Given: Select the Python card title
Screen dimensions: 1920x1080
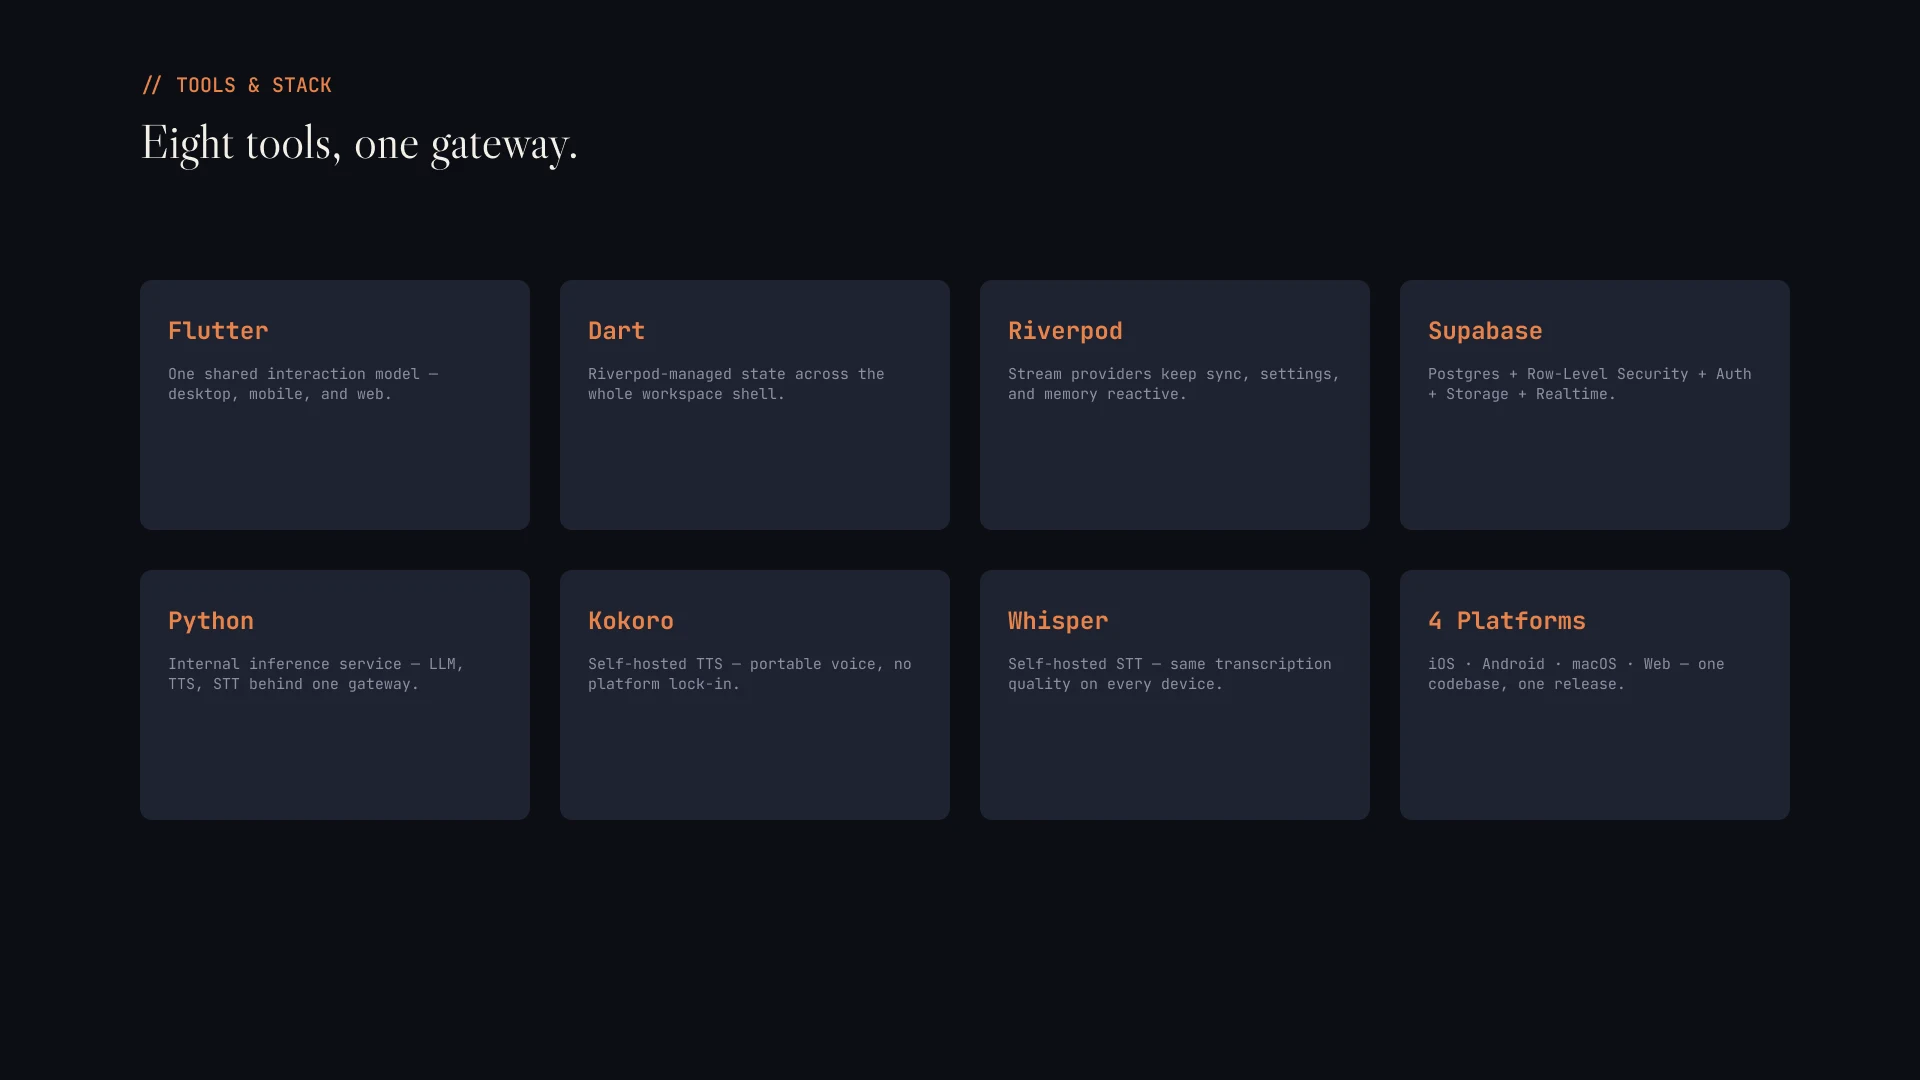Looking at the screenshot, I should tap(211, 621).
